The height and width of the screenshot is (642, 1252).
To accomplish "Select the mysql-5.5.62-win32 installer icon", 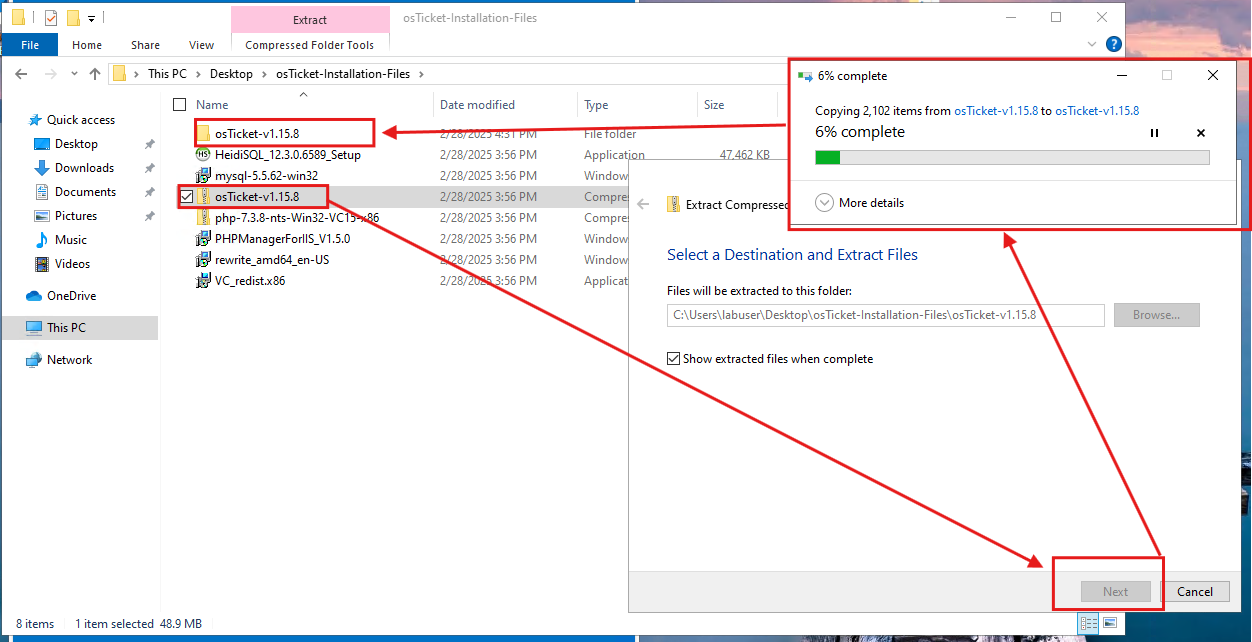I will pyautogui.click(x=204, y=176).
